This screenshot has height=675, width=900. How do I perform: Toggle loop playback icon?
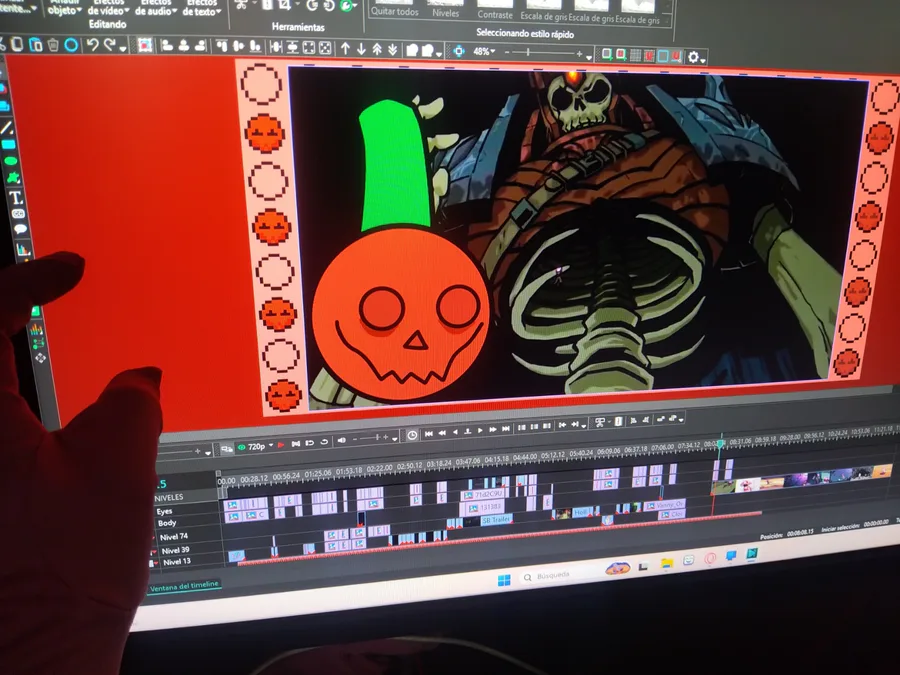pyautogui.click(x=324, y=442)
